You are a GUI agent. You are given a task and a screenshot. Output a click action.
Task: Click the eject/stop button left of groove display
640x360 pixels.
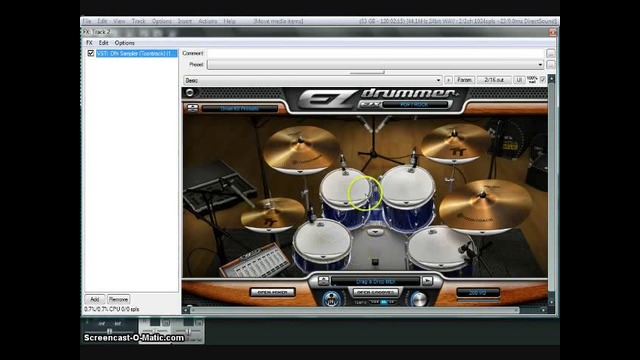coord(323,281)
